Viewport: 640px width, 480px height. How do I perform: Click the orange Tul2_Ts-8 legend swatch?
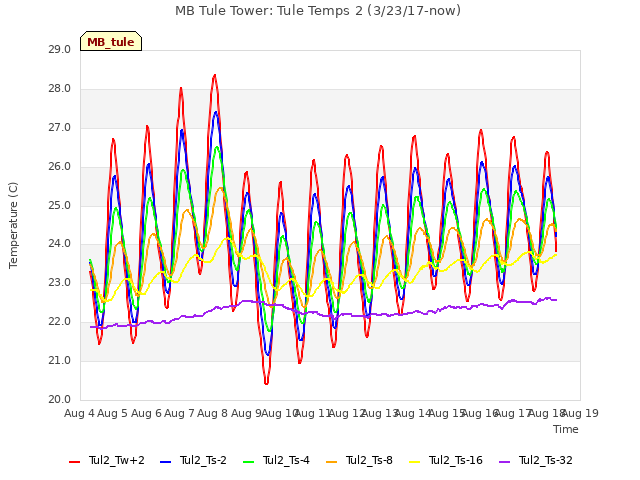pyautogui.click(x=331, y=462)
